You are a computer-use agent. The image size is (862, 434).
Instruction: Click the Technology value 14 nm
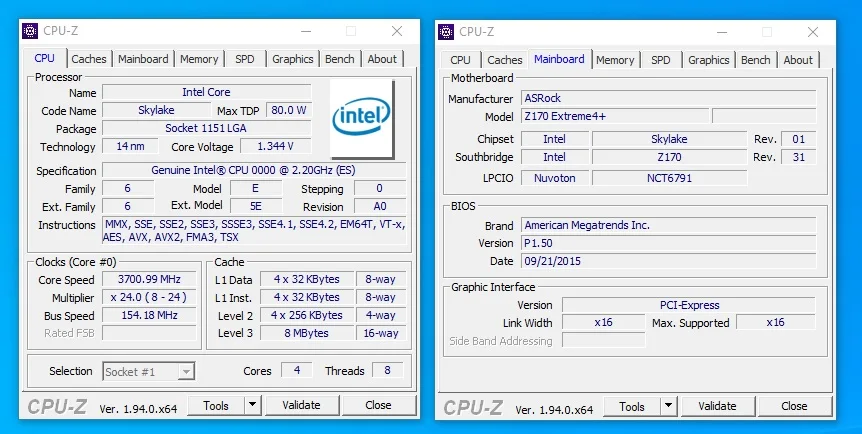pyautogui.click(x=130, y=146)
